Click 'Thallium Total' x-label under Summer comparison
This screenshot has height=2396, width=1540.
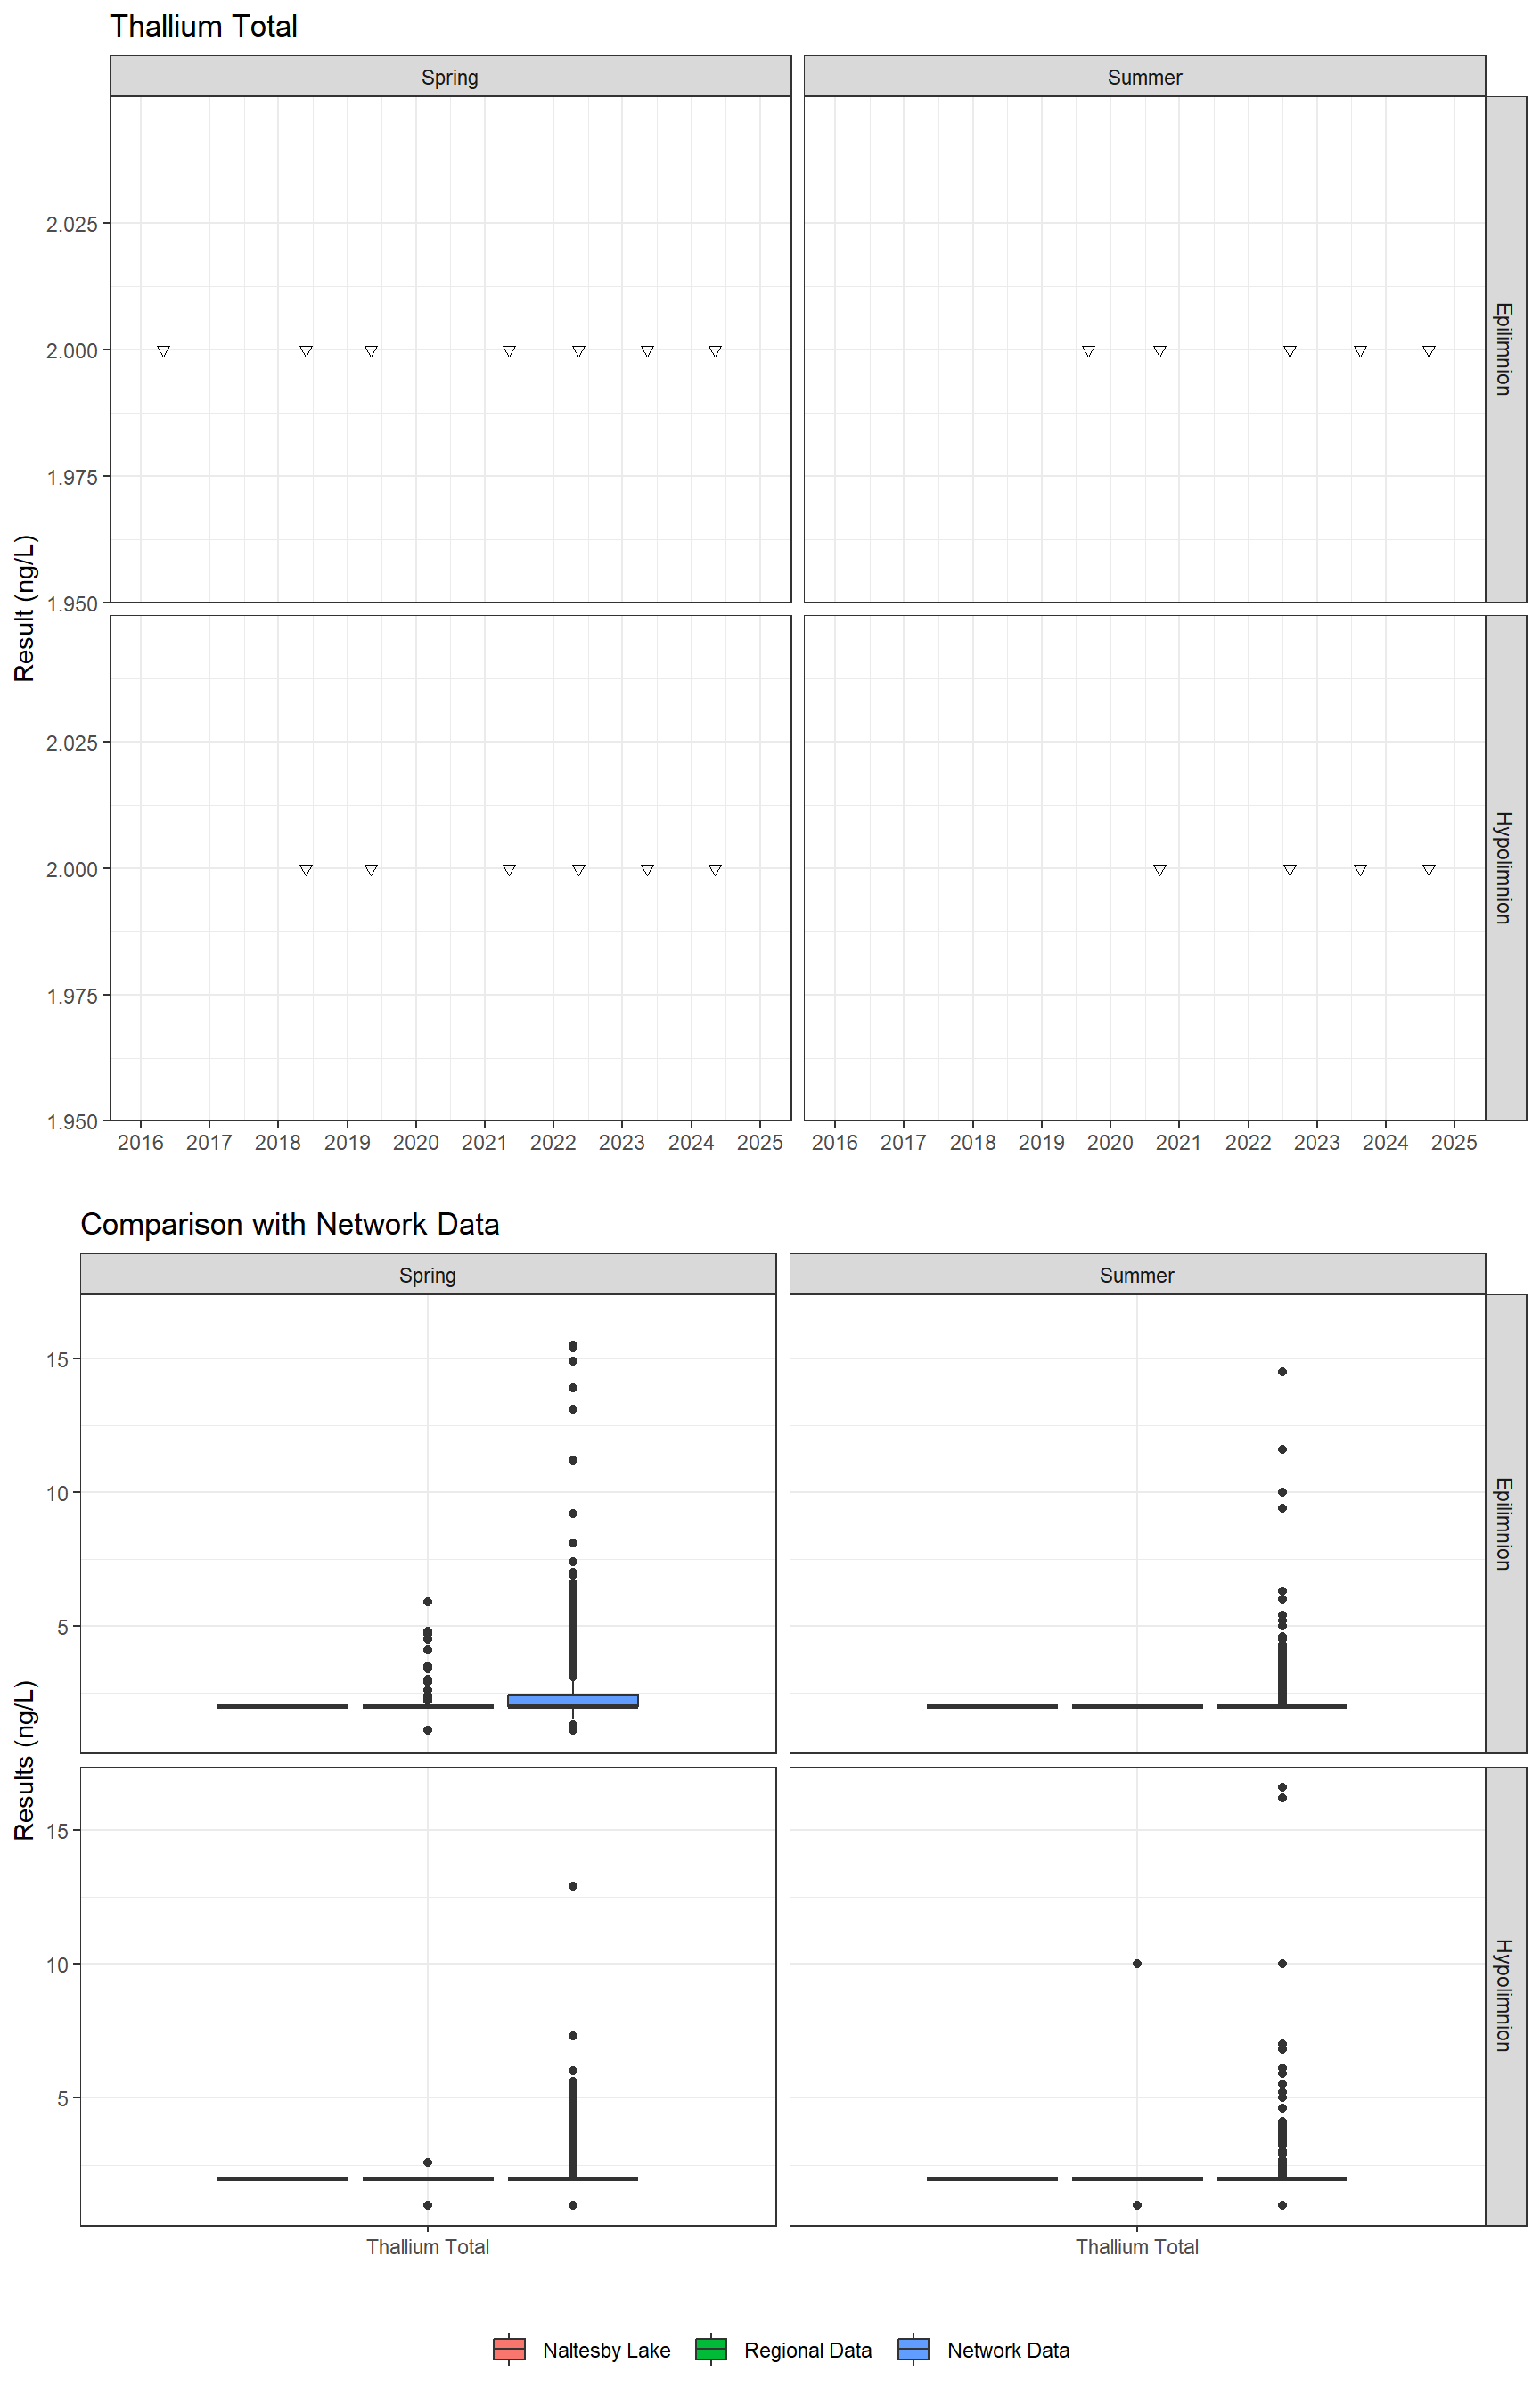1137,2247
